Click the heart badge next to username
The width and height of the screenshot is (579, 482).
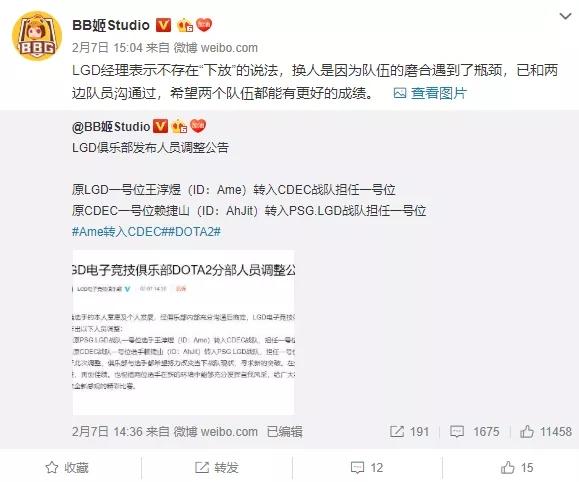tap(203, 25)
